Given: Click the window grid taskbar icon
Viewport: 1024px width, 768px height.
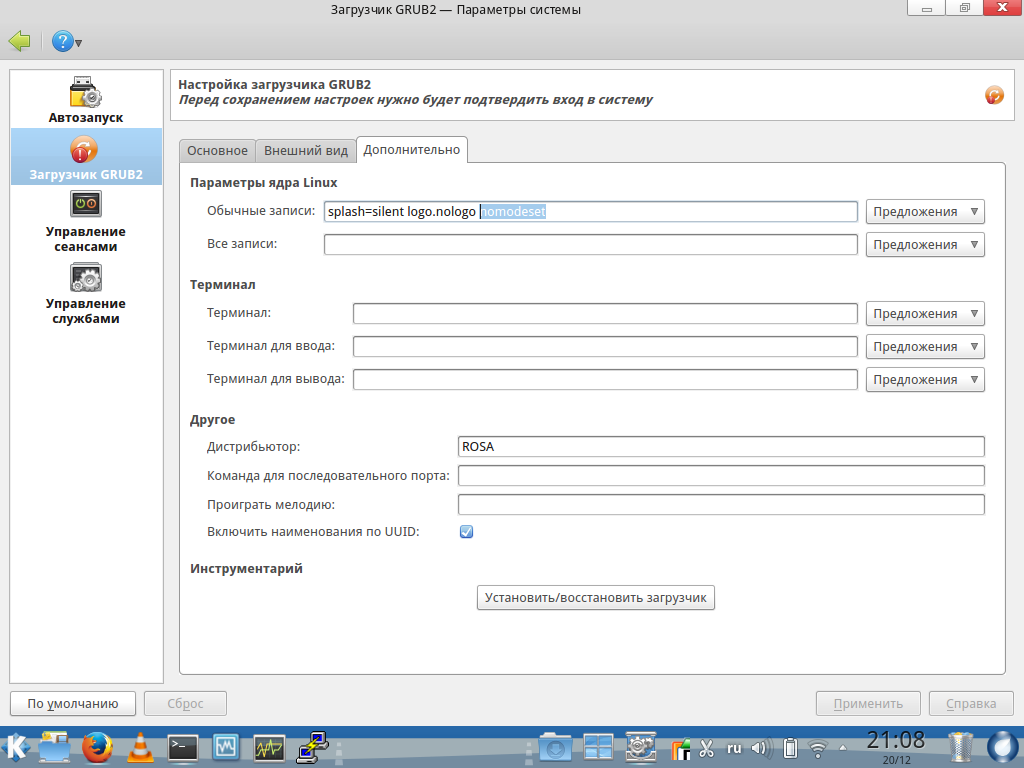Looking at the screenshot, I should [x=598, y=748].
